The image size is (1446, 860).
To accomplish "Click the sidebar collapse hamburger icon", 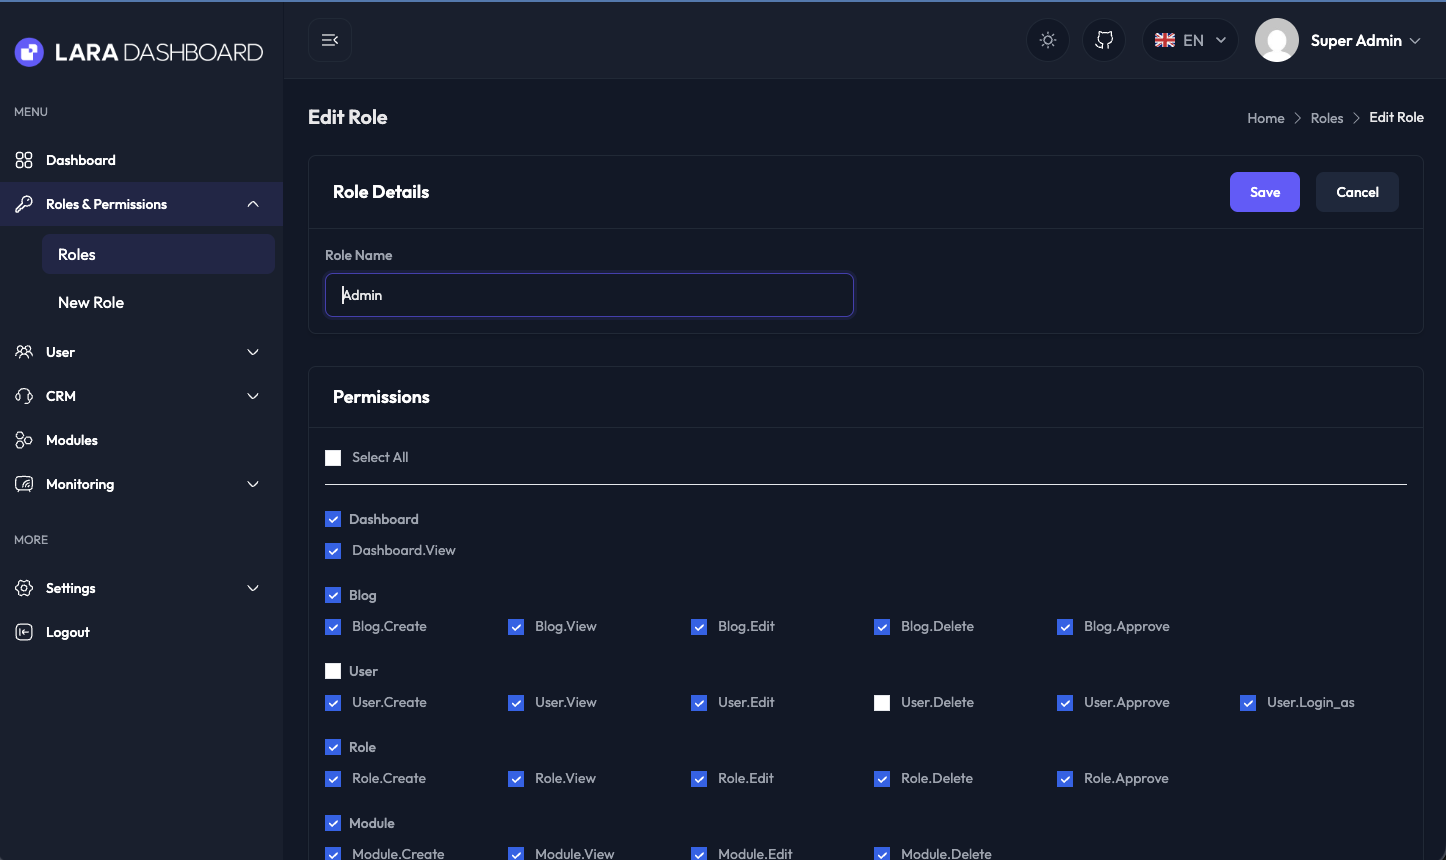I will click(330, 40).
